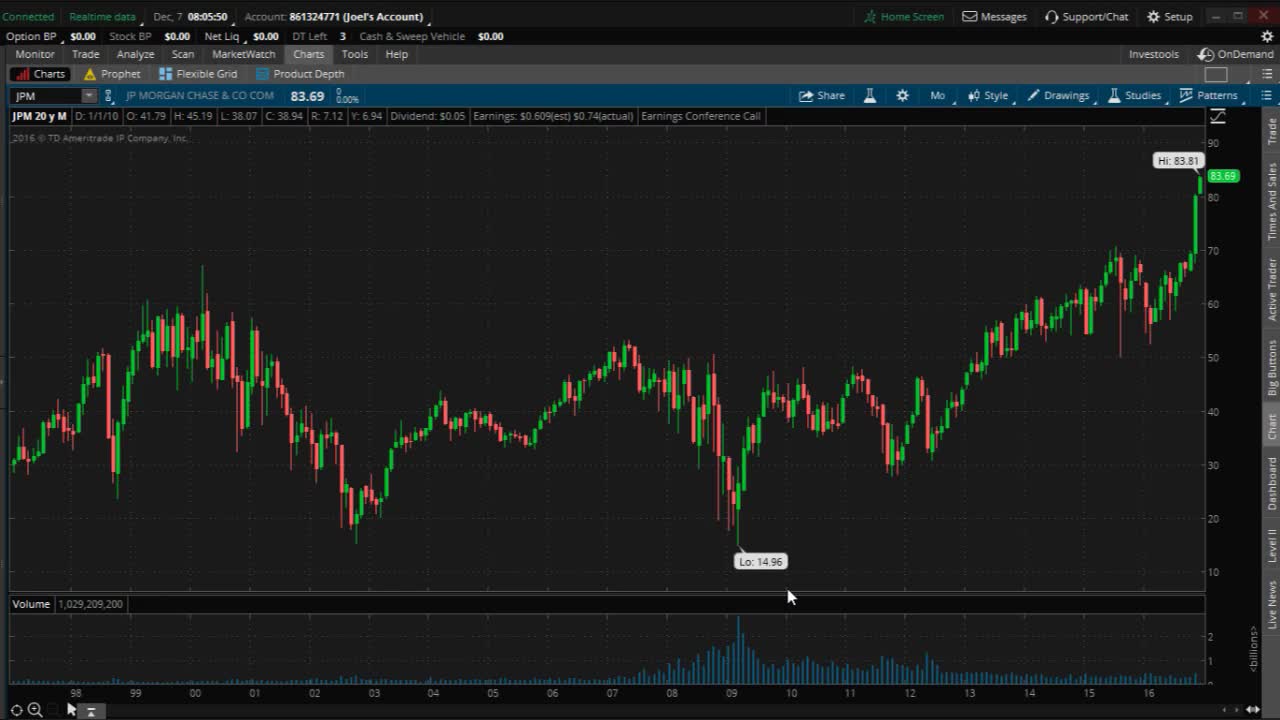The width and height of the screenshot is (1280, 720).
Task: Open the Level II sidebar panel
Action: [1272, 546]
